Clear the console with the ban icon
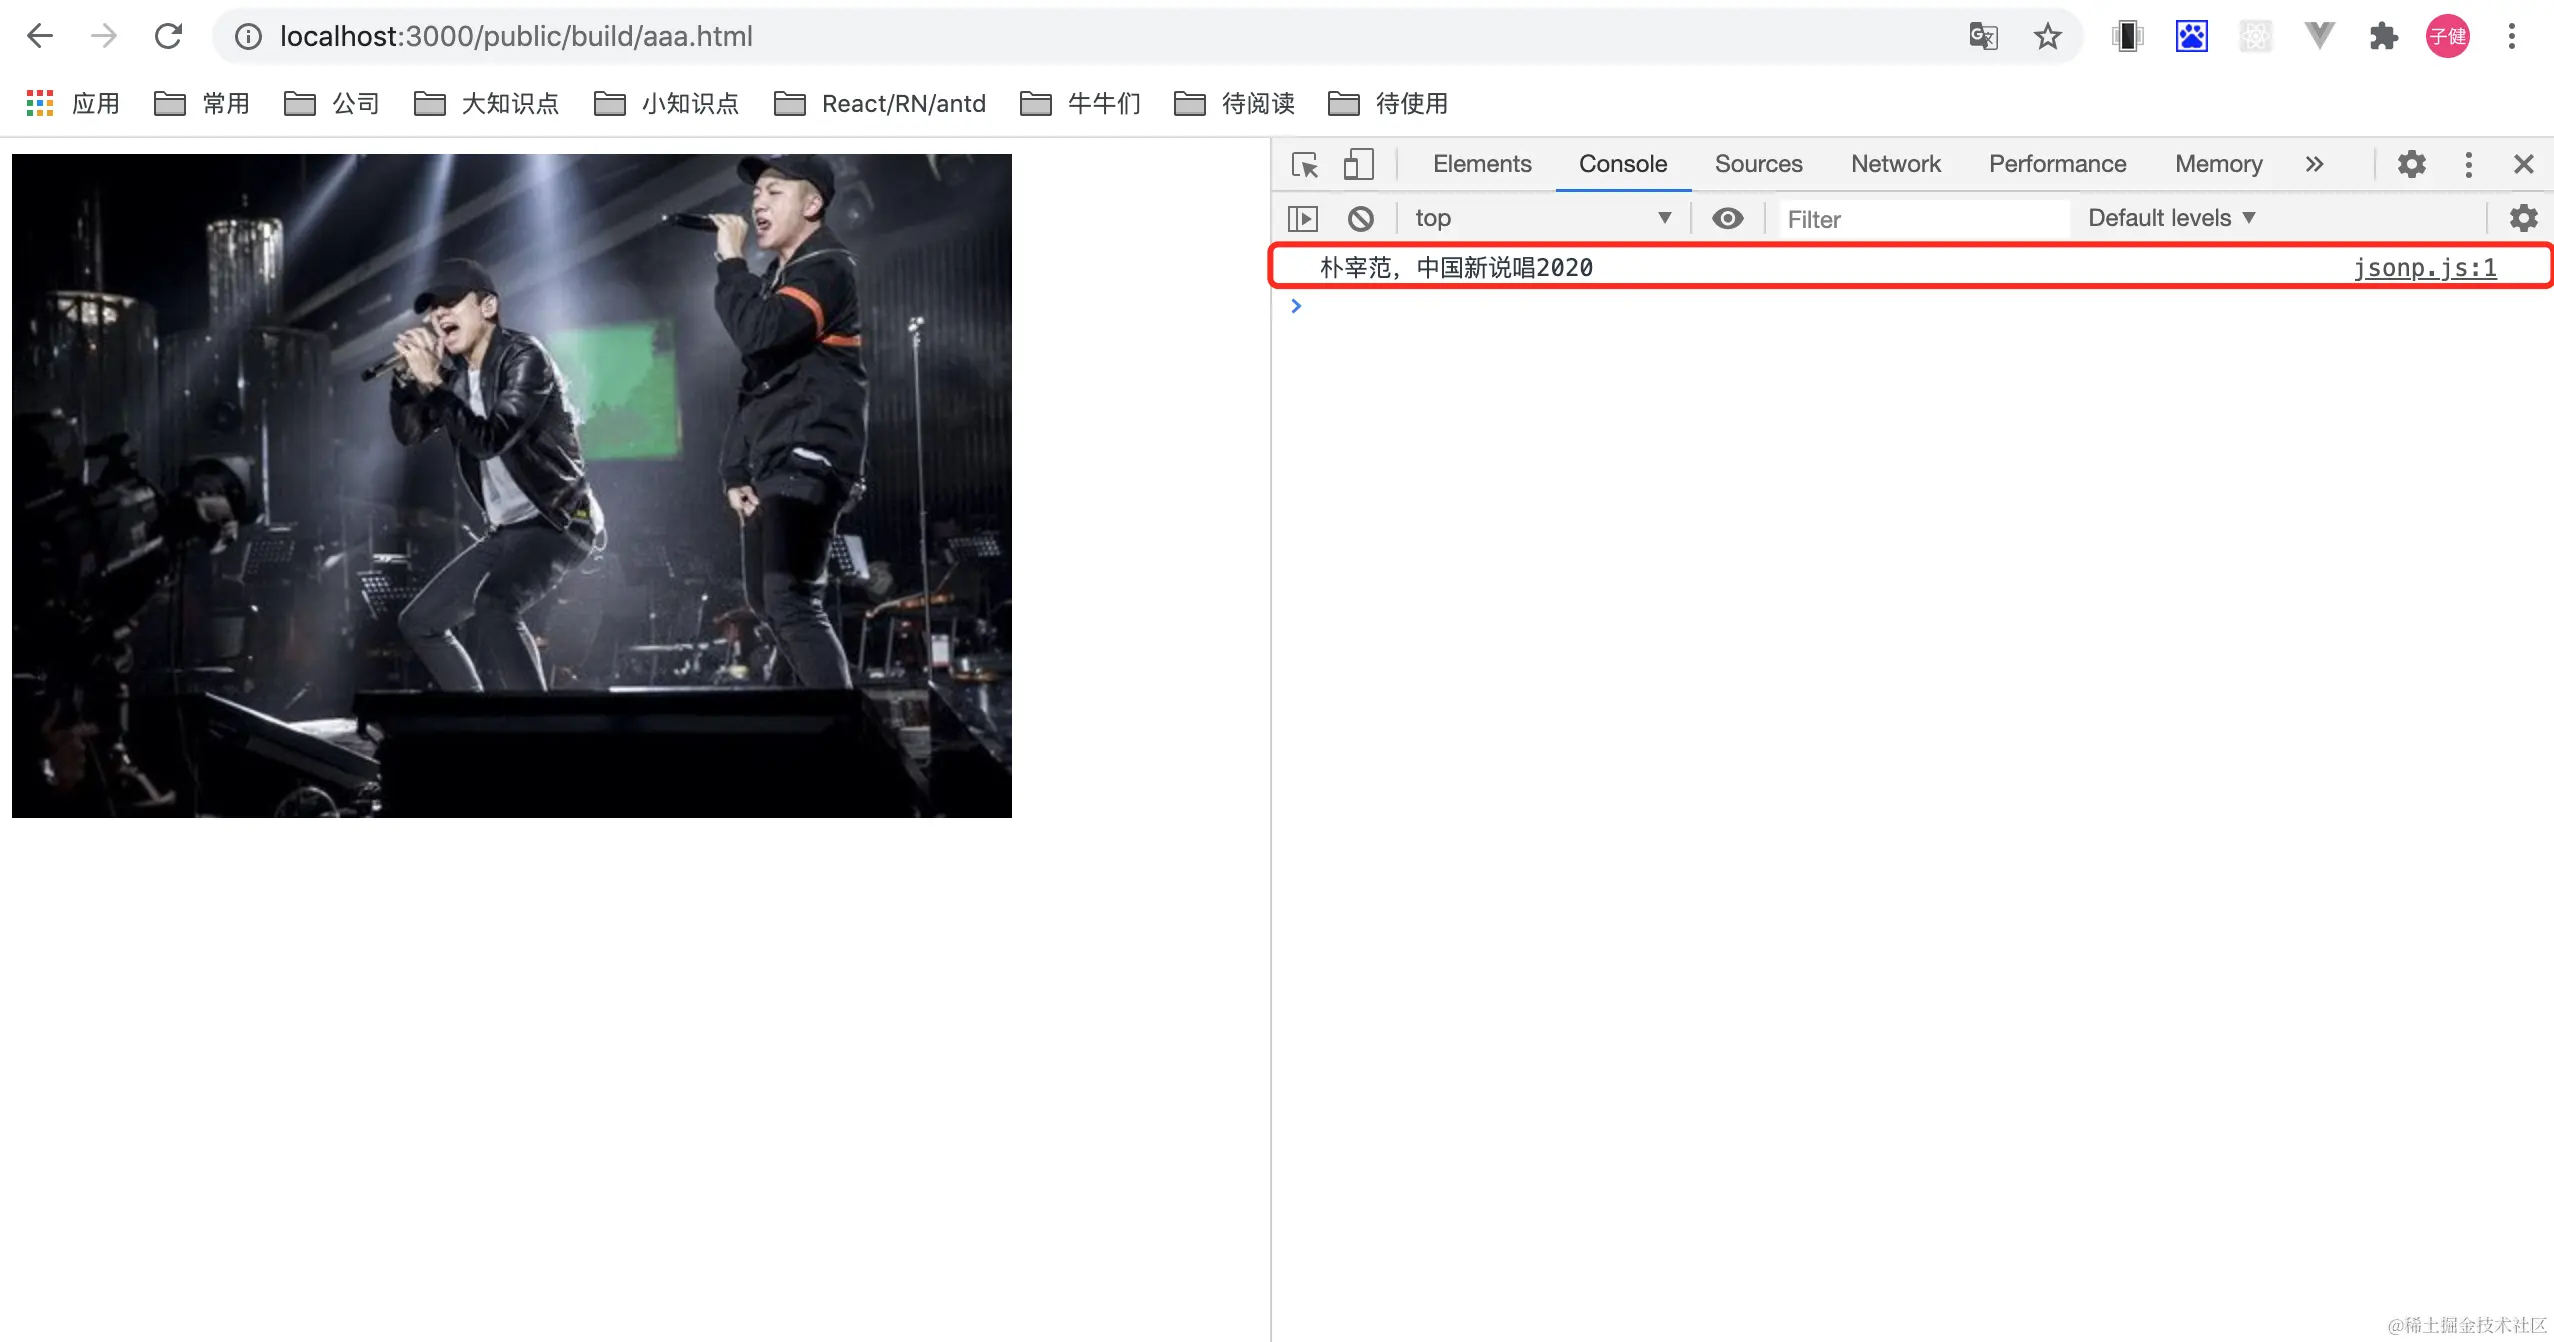Screen dimensions: 2554x1342 point(1360,218)
